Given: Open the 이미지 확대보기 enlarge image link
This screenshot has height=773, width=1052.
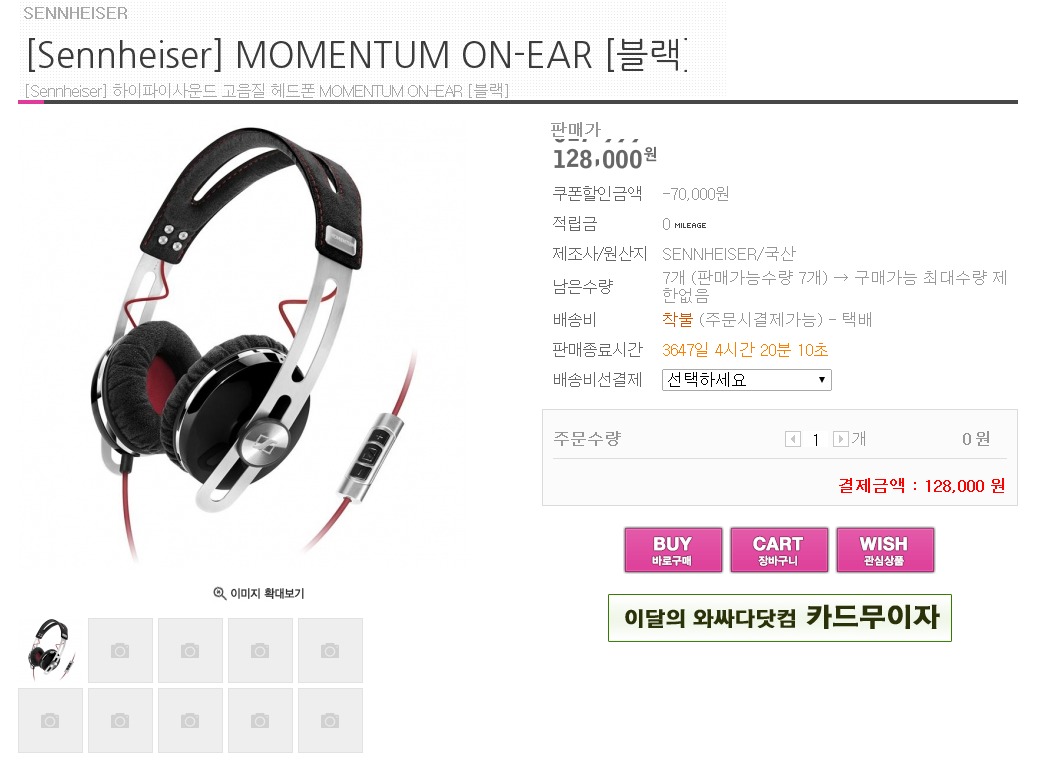Looking at the screenshot, I should (259, 593).
